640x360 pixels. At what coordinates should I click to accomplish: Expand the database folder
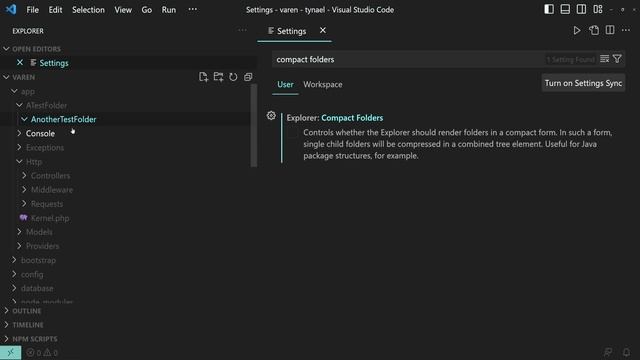[x=14, y=288]
